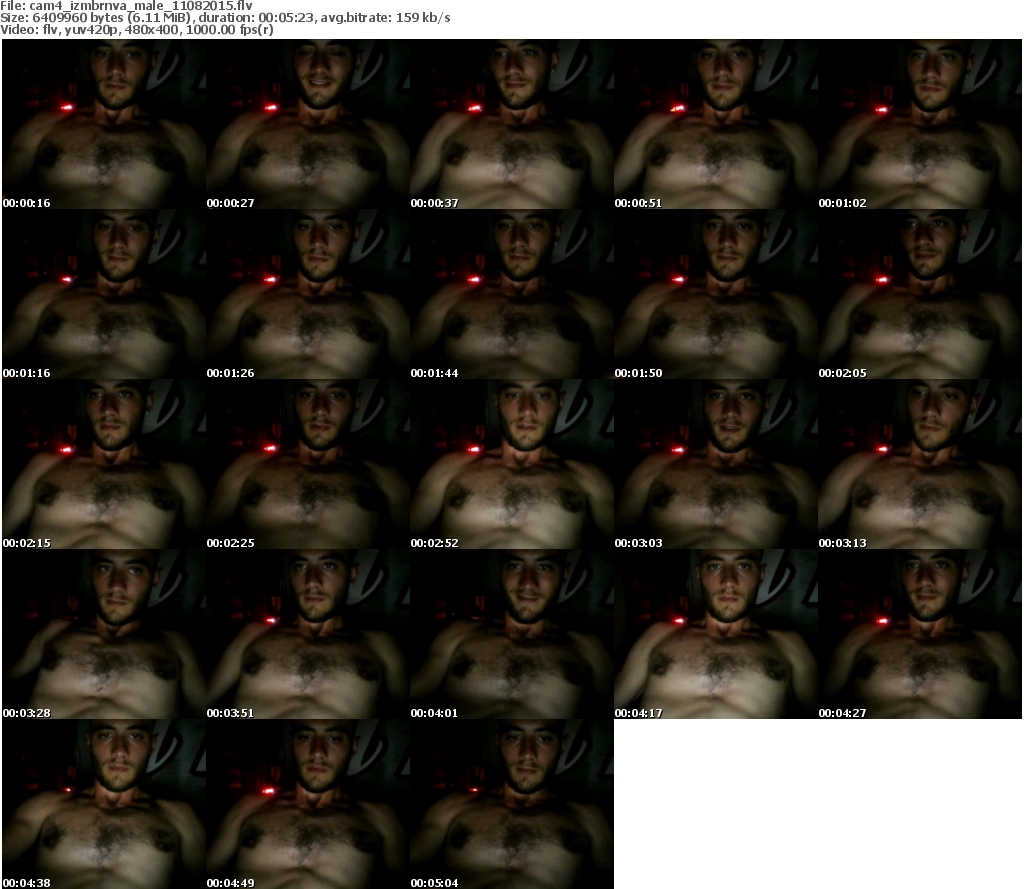Open the frame stamped 00:01:50

pos(716,294)
